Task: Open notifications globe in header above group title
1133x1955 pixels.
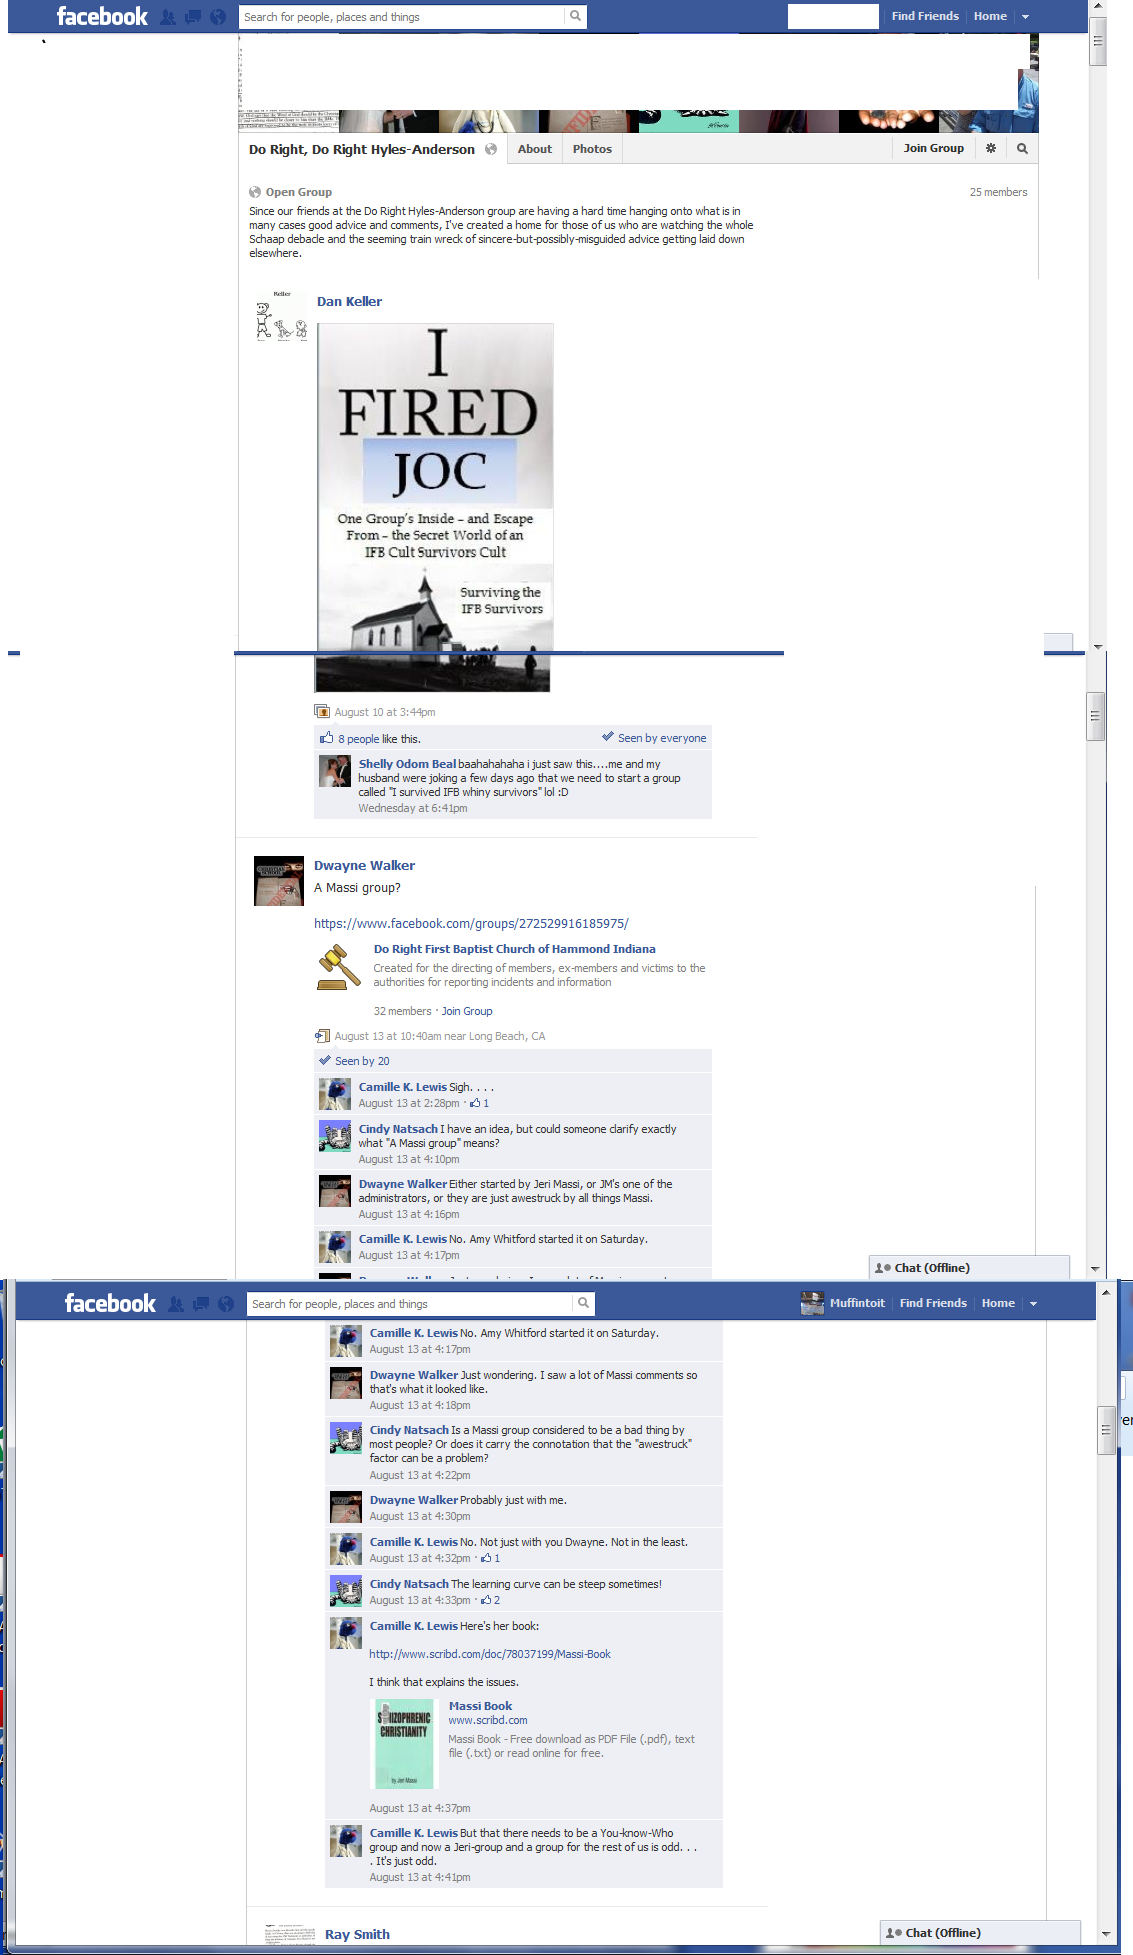Action: tap(218, 17)
